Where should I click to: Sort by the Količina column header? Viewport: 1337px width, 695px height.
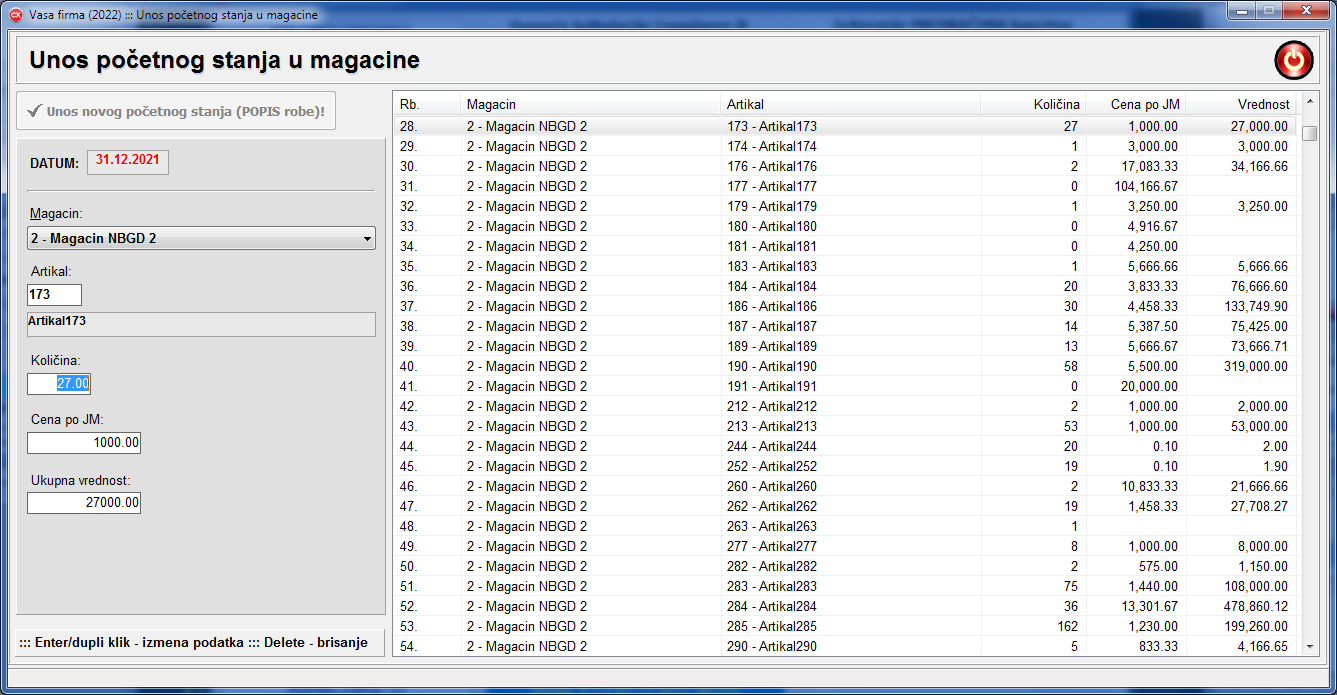[x=1033, y=104]
